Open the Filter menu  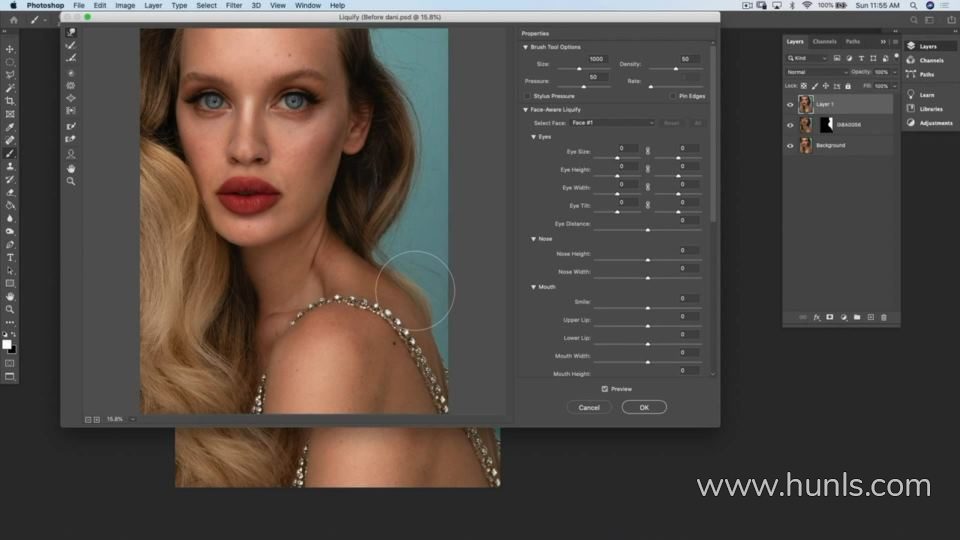click(x=233, y=5)
